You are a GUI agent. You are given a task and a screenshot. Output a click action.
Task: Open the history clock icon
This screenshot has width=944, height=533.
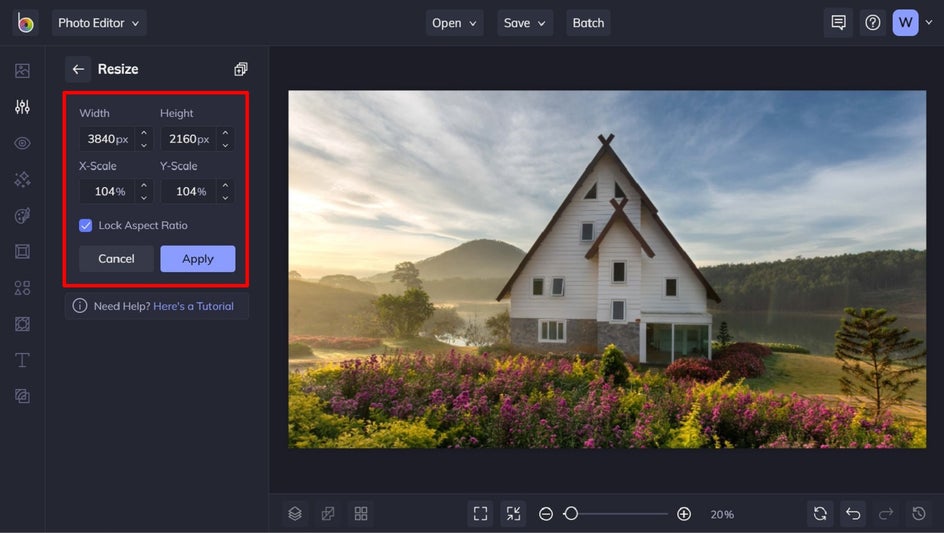click(919, 513)
